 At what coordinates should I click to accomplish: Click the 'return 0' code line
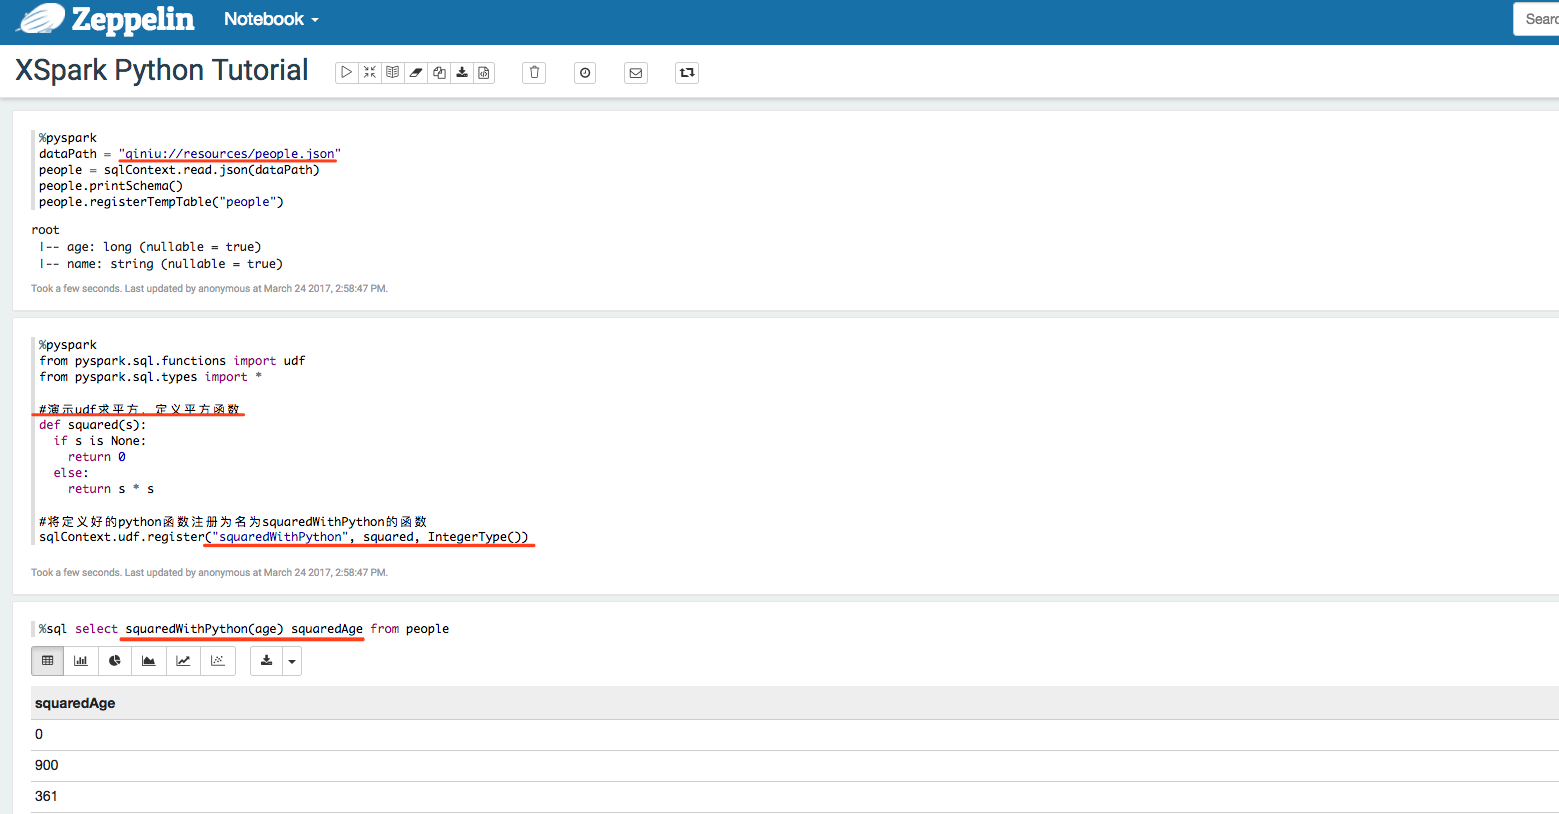click(97, 457)
